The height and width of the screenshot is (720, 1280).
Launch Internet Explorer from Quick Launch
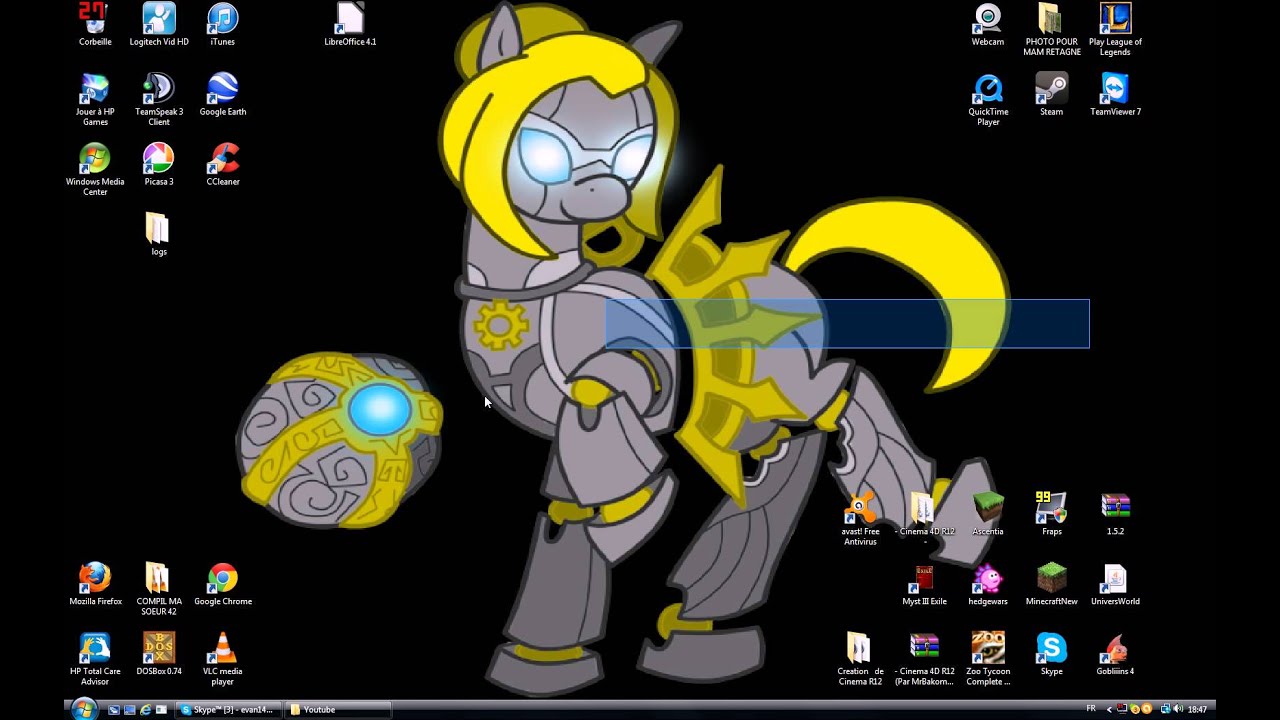tap(146, 710)
